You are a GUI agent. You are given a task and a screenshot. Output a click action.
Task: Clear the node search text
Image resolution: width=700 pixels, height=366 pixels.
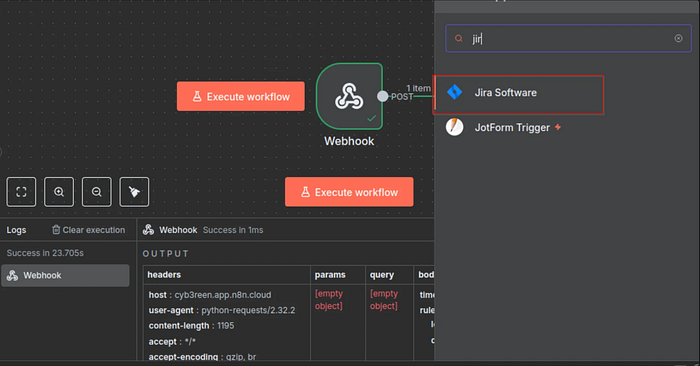click(x=678, y=38)
